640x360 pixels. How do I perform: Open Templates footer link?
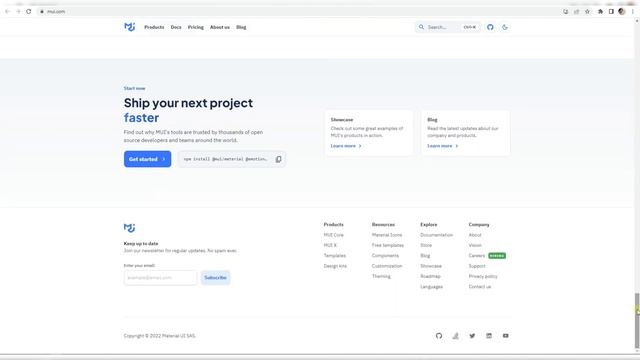(x=335, y=256)
